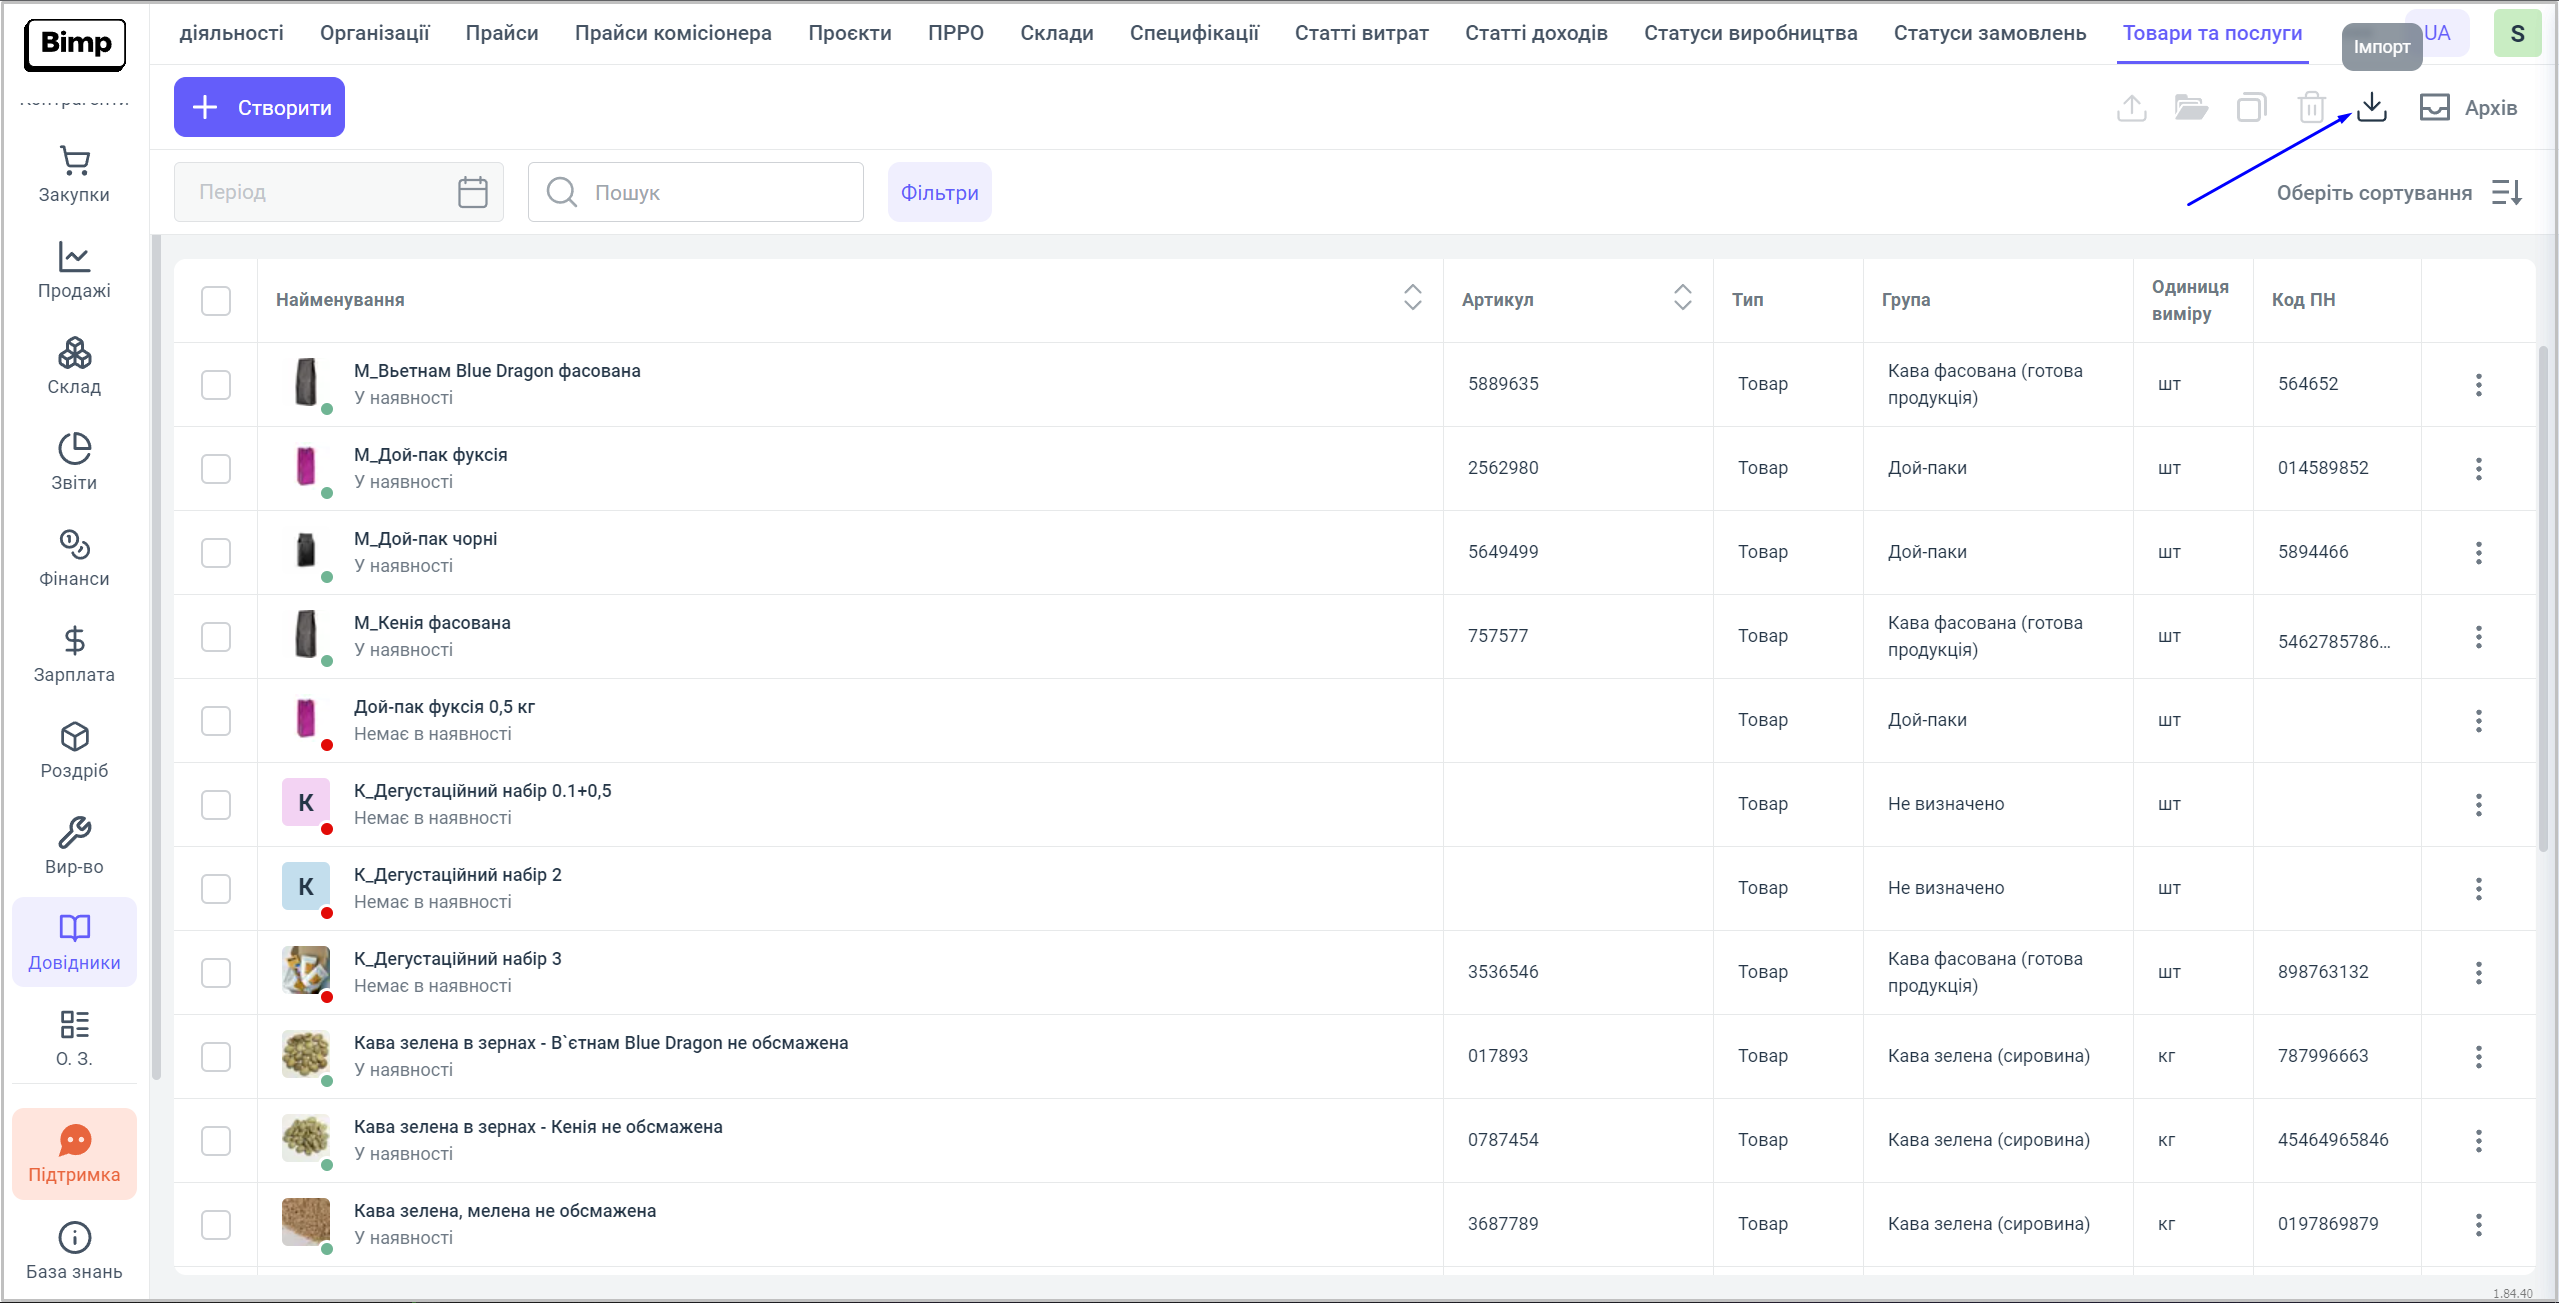Screen dimensions: 2559x1303
Task: Open Підтримка support chat
Action: coord(74,1154)
